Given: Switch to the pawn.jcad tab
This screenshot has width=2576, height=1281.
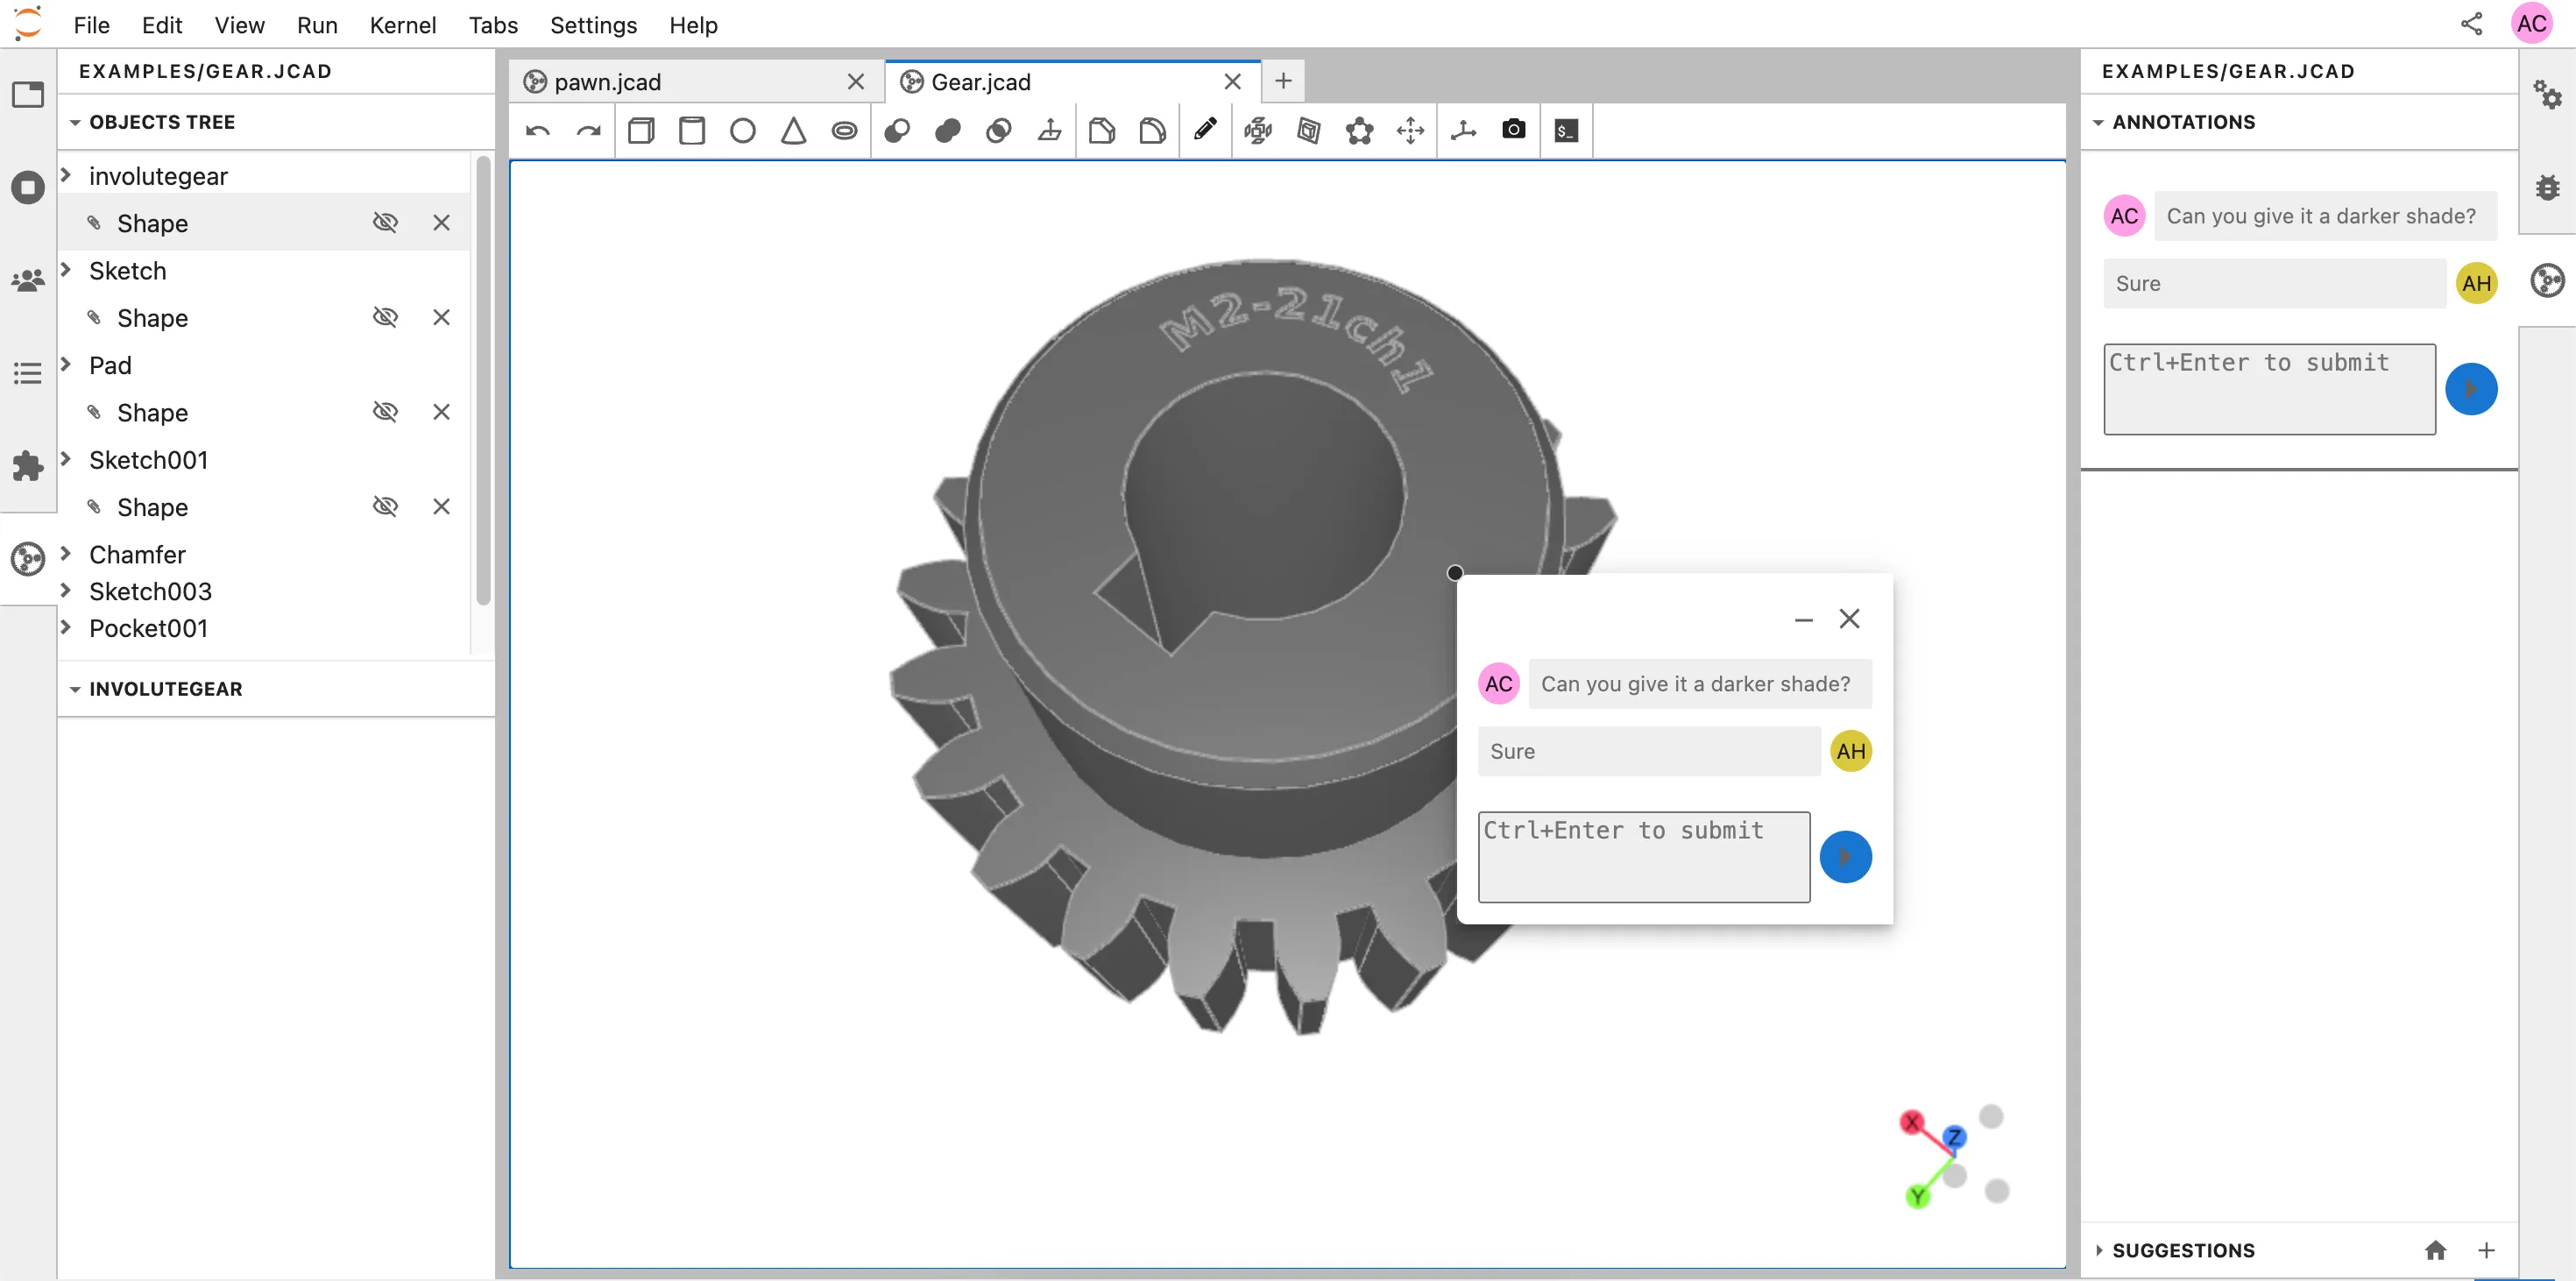Looking at the screenshot, I should (608, 82).
